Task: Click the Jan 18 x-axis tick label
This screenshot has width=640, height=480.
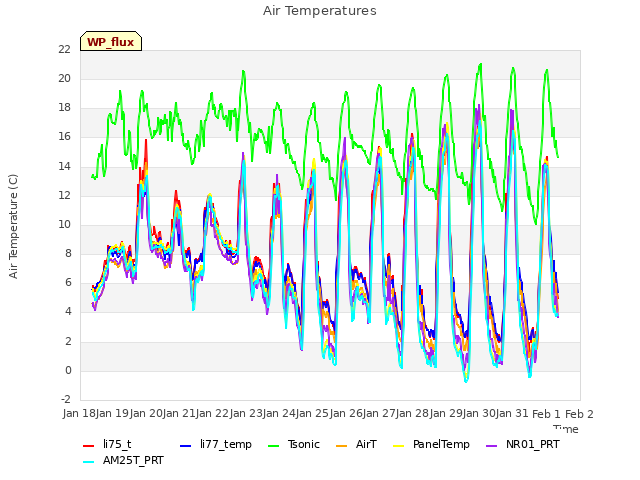Action: (x=79, y=414)
